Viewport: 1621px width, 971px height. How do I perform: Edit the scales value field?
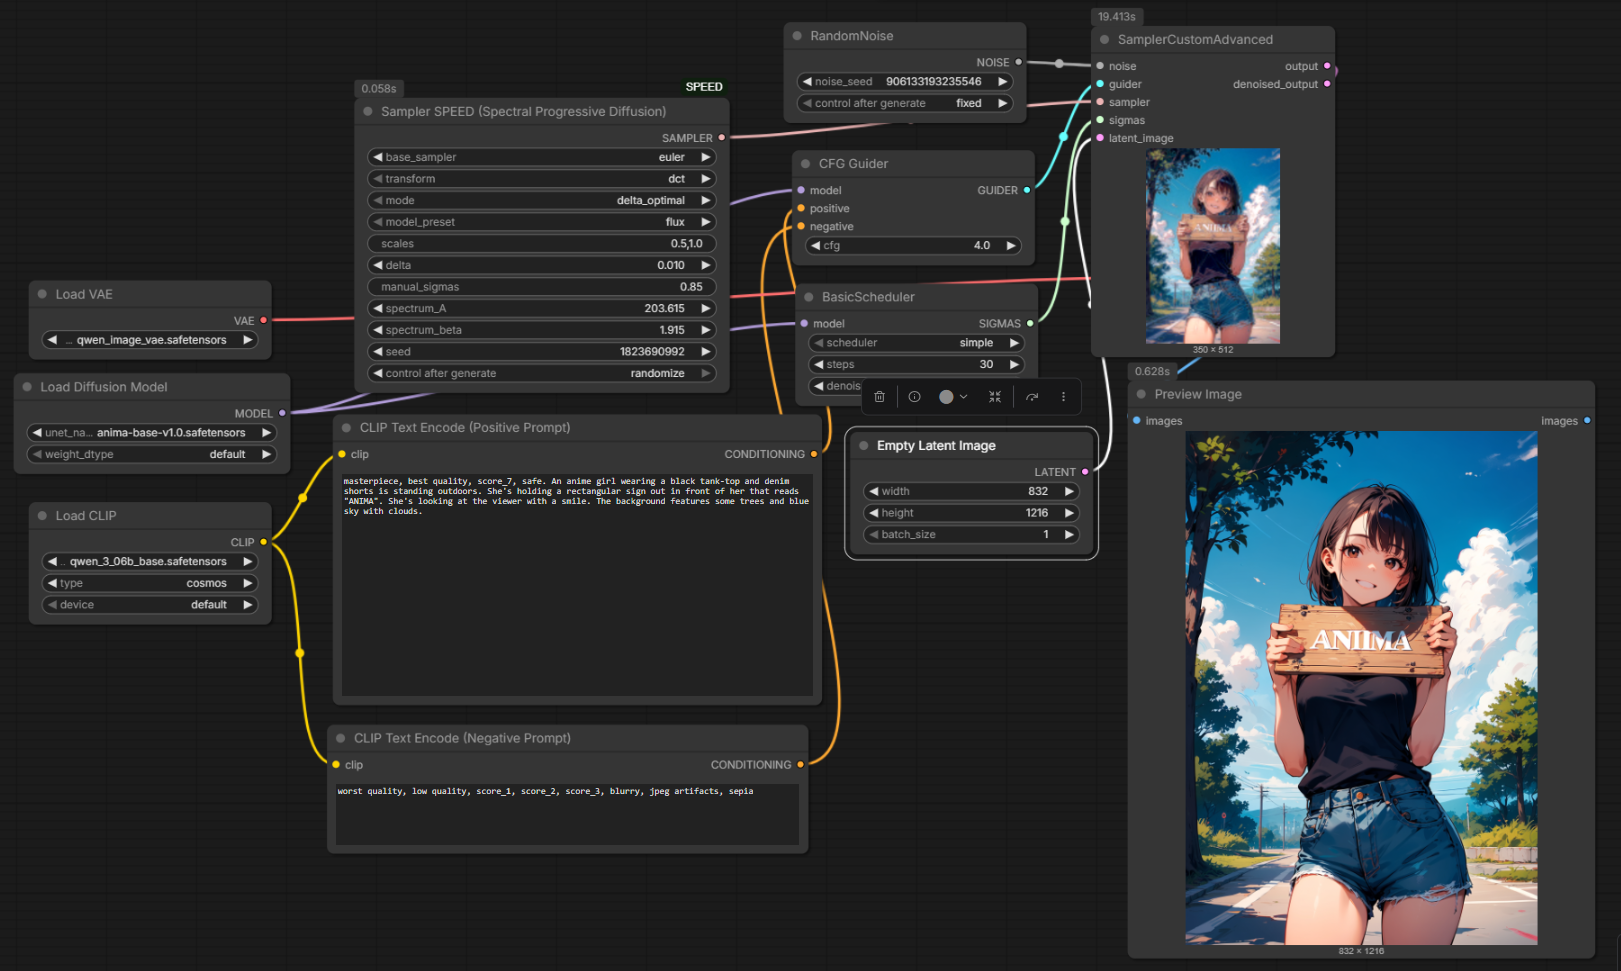point(541,243)
